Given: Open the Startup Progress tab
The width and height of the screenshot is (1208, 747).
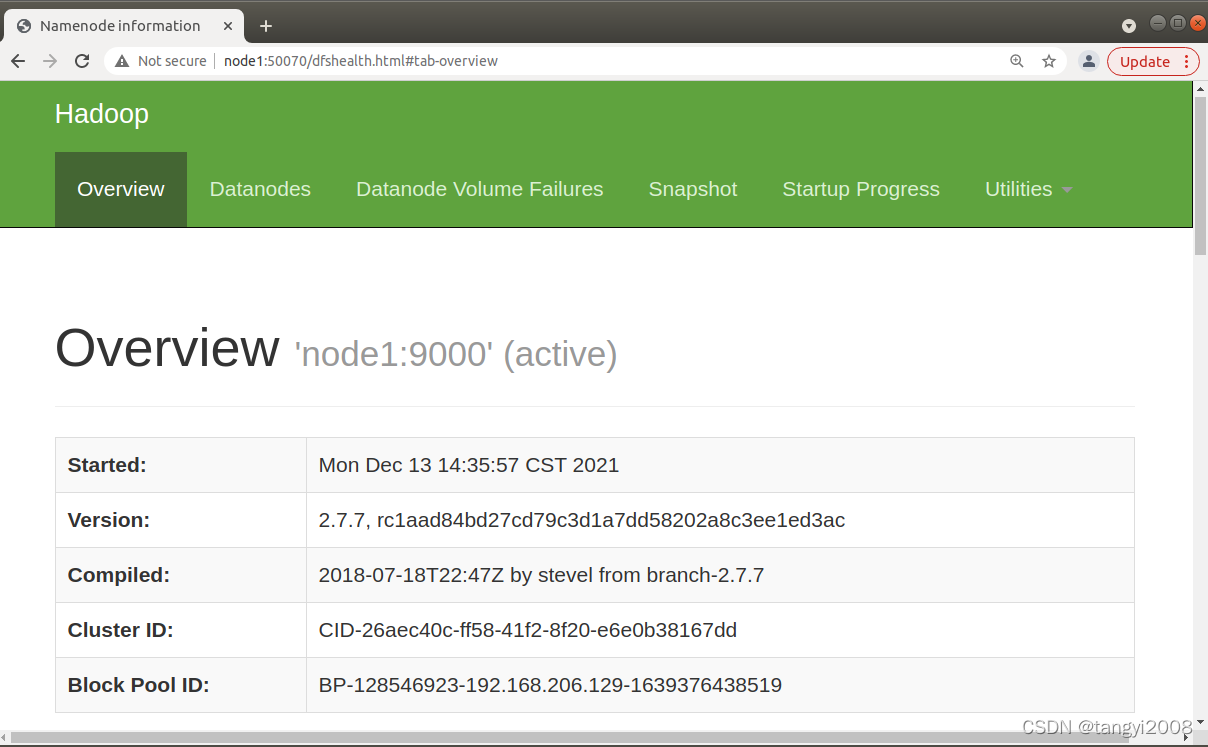Looking at the screenshot, I should coord(861,189).
